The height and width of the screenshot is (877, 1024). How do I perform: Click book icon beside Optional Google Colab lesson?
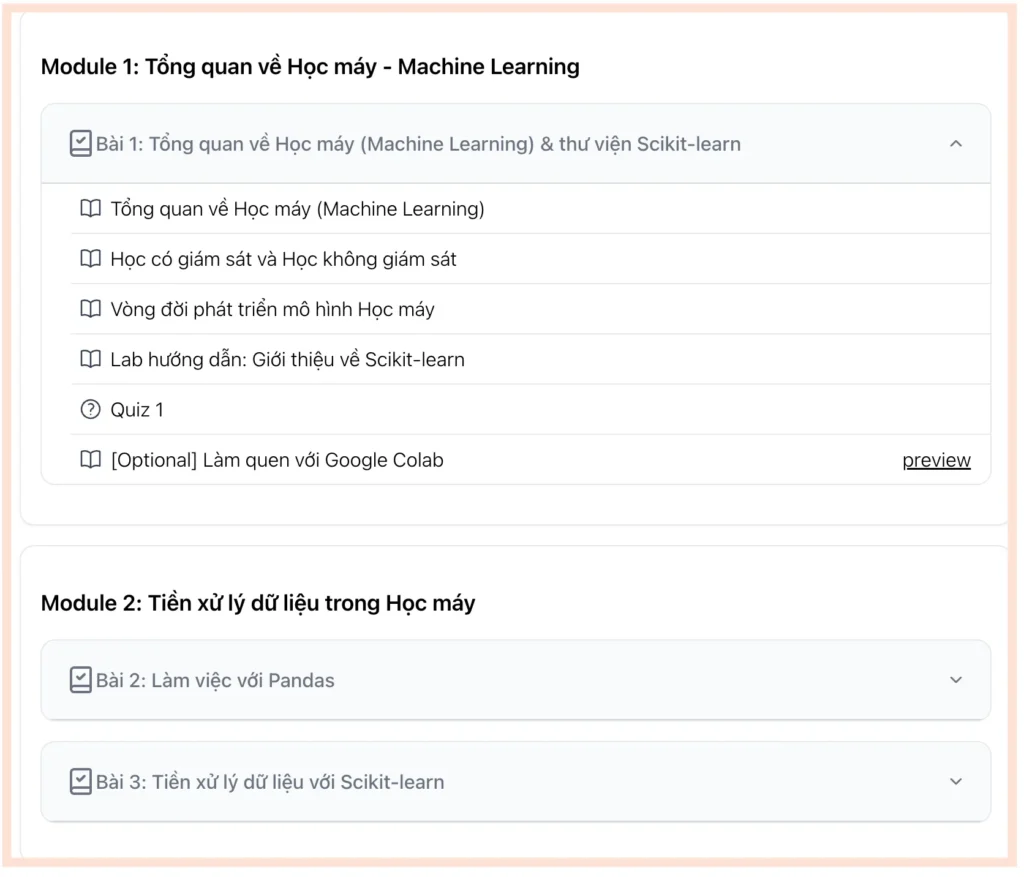tap(90, 460)
